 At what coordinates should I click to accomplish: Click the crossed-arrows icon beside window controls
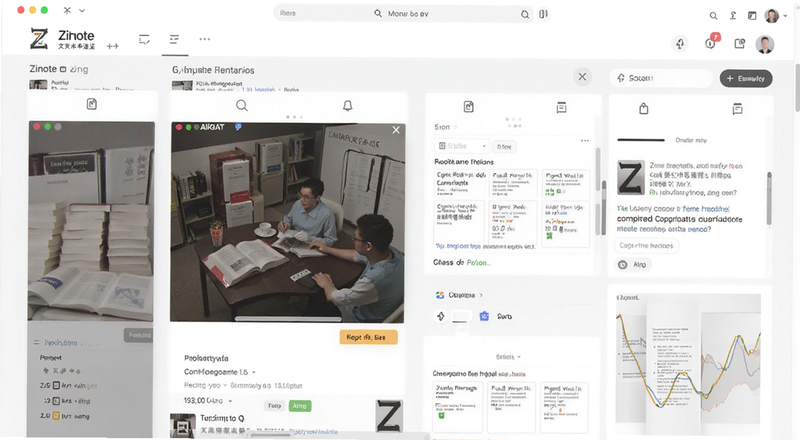coord(67,10)
